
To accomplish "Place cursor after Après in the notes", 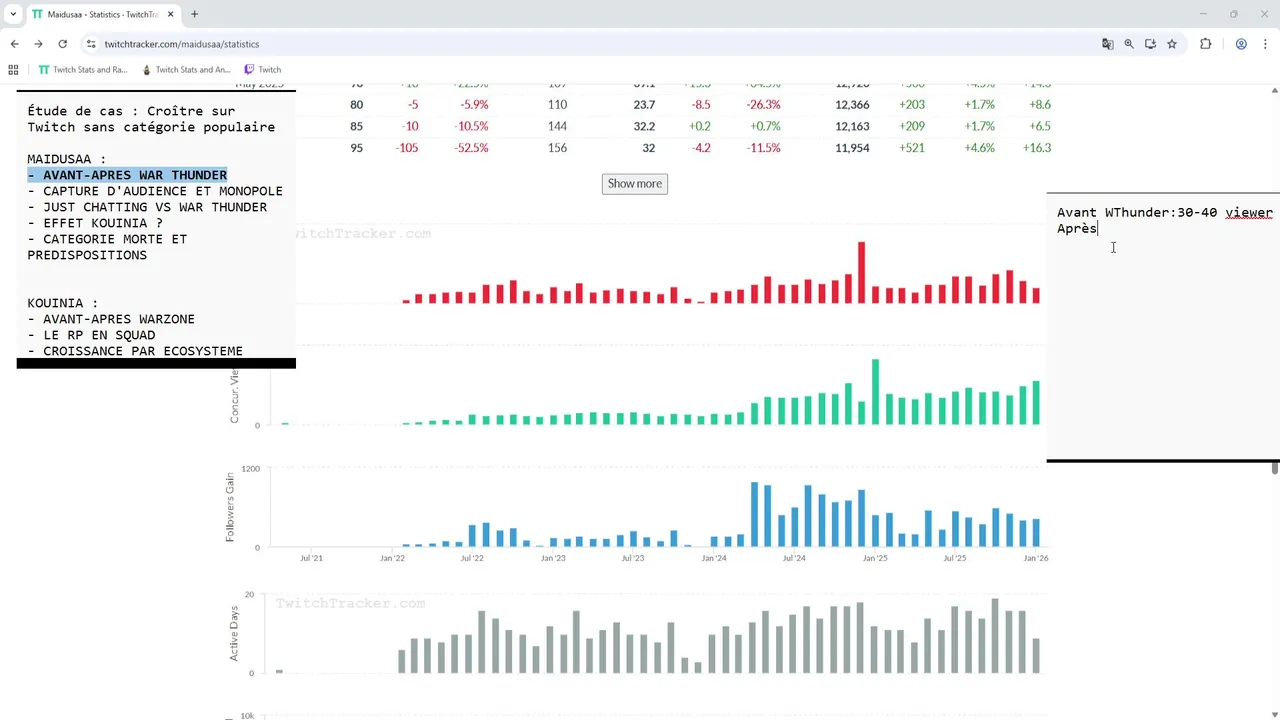I will pyautogui.click(x=1098, y=229).
